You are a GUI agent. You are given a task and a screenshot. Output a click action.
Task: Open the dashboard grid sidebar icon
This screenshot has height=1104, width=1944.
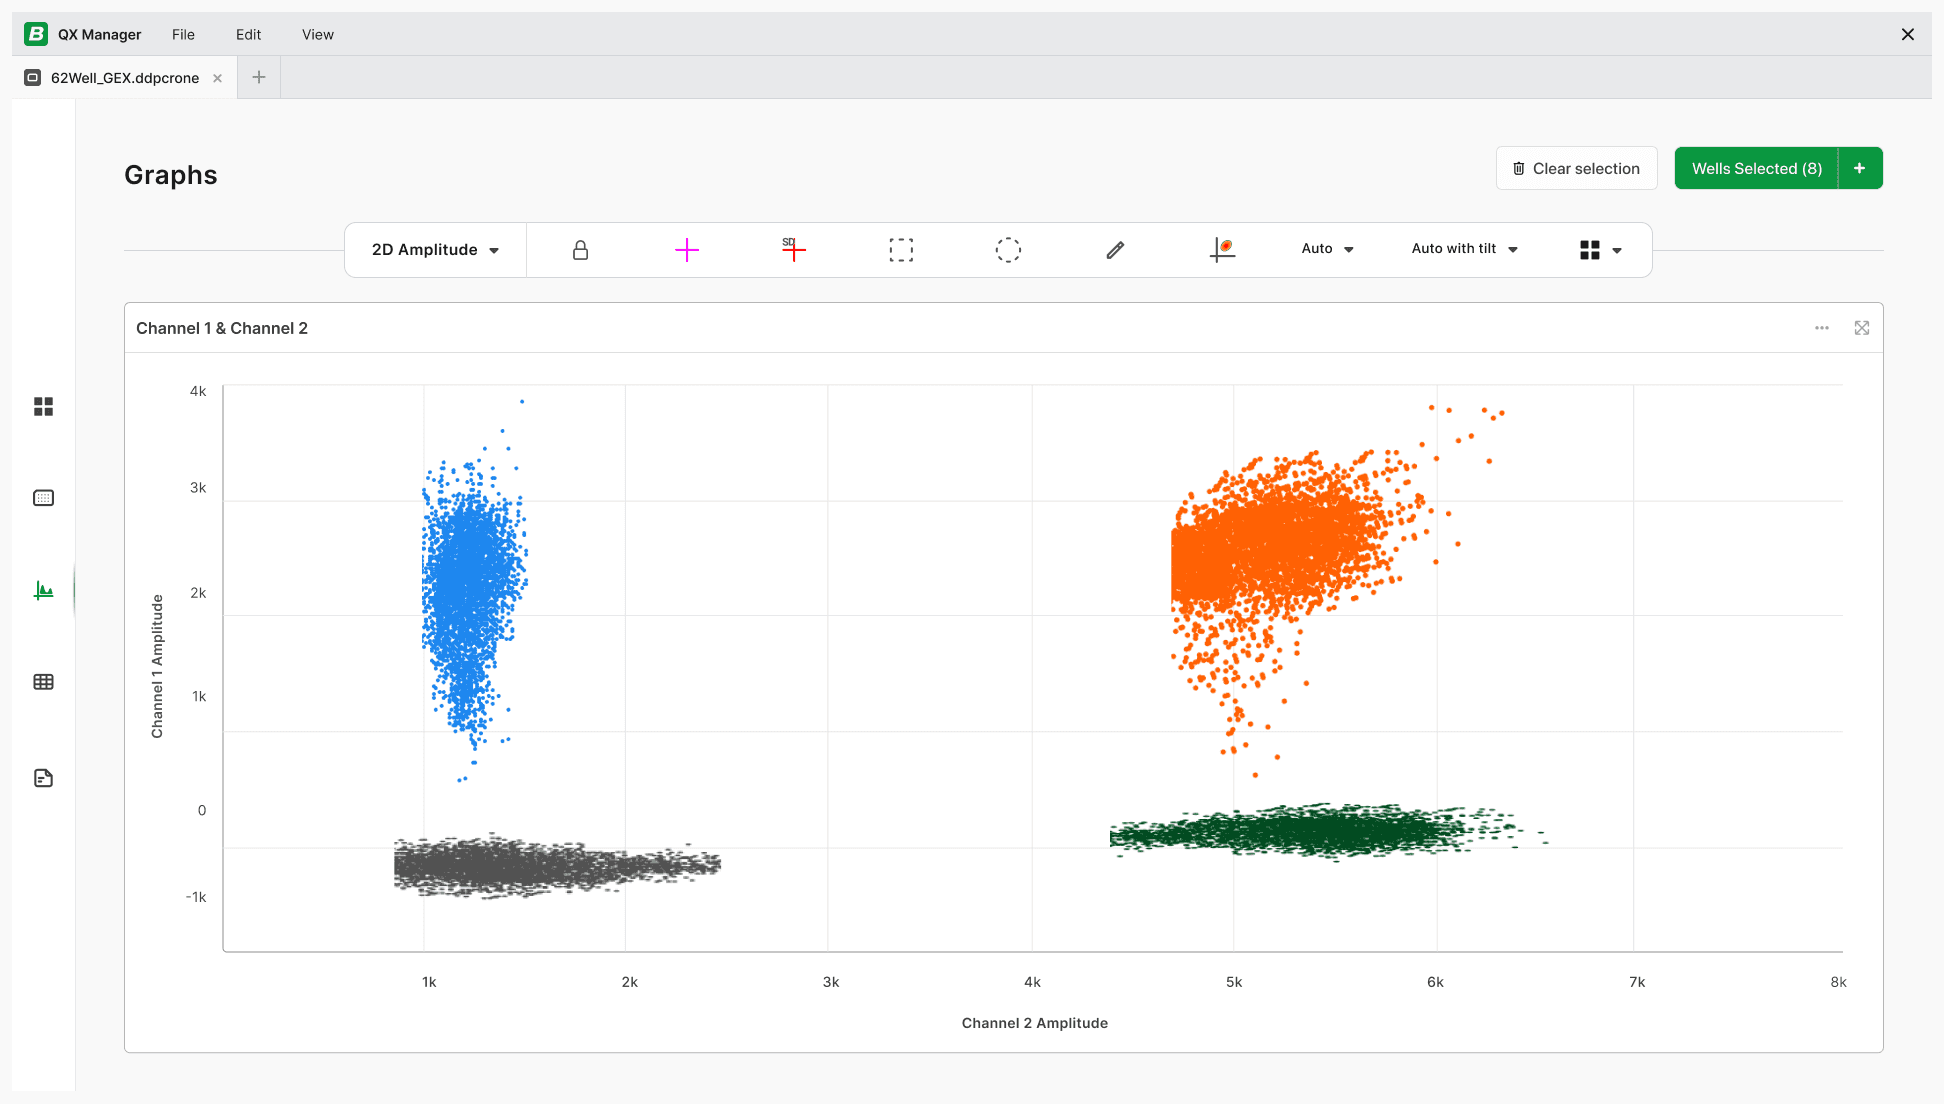(x=43, y=406)
